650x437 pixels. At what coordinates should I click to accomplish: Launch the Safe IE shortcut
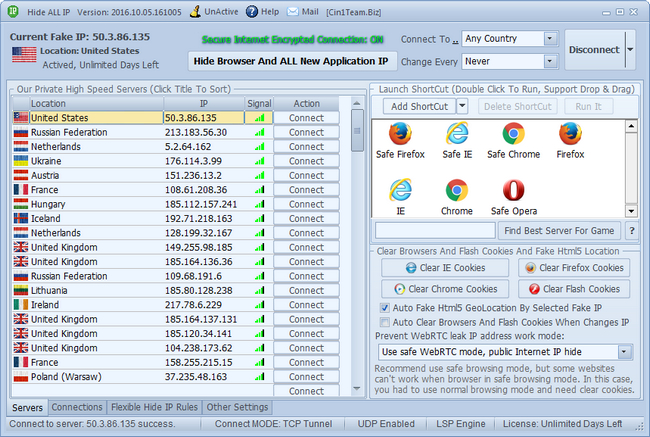point(457,140)
